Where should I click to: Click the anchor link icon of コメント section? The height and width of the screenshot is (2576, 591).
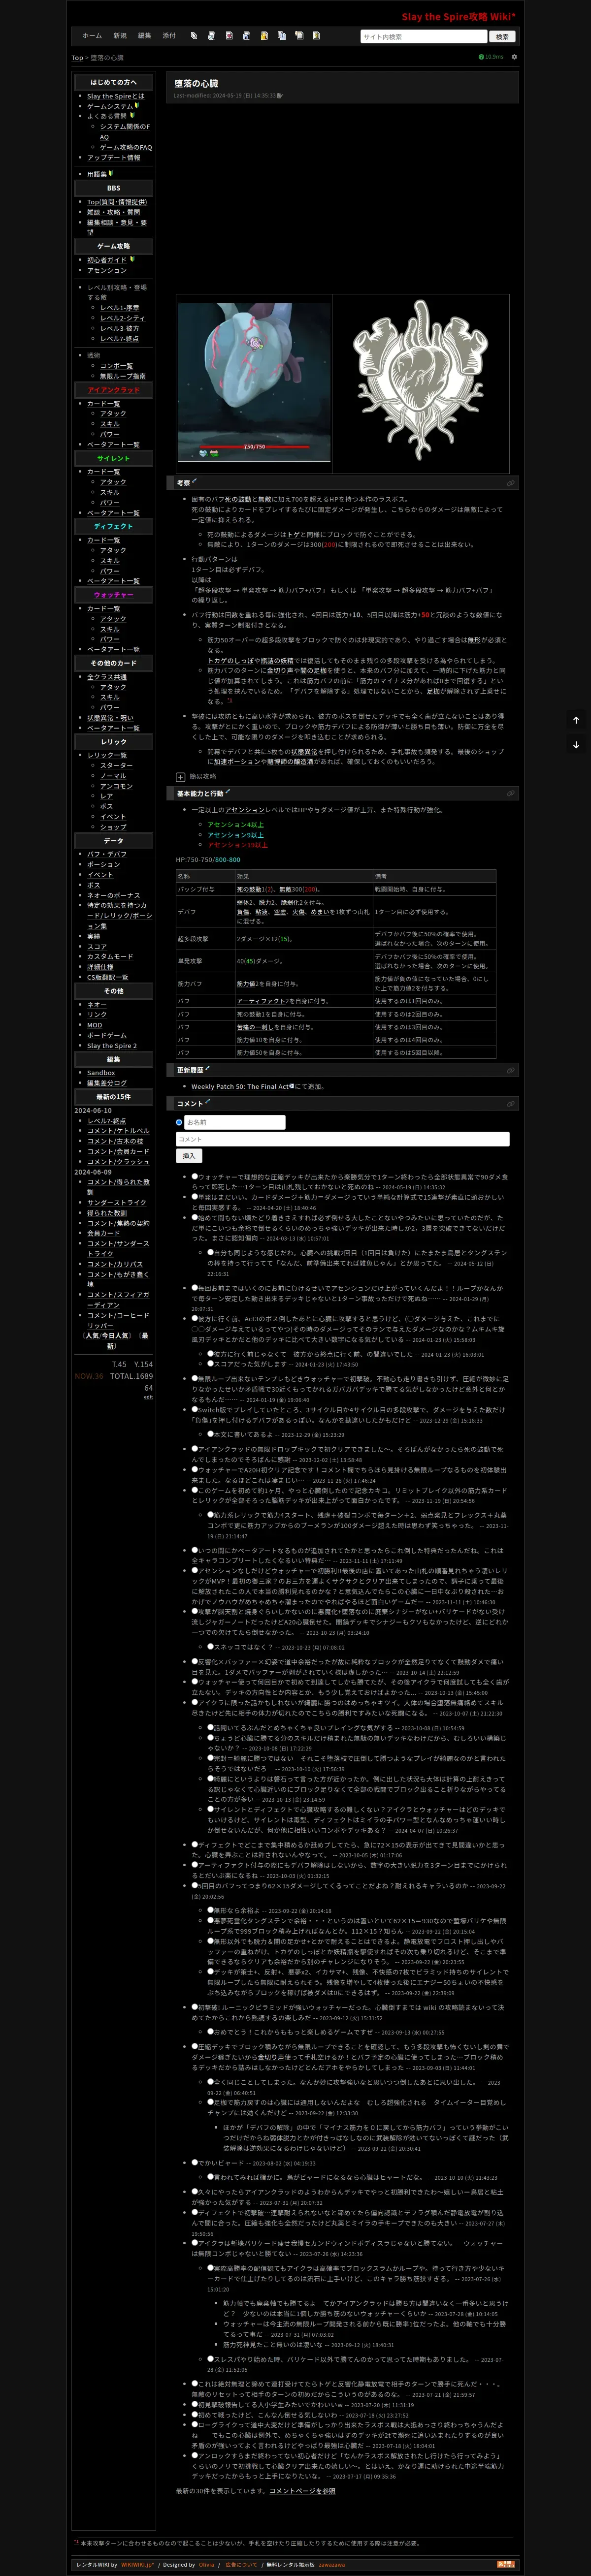(510, 1104)
